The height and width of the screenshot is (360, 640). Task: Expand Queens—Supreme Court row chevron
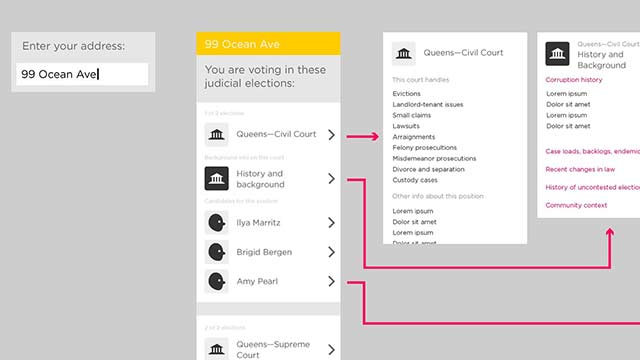[331, 350]
